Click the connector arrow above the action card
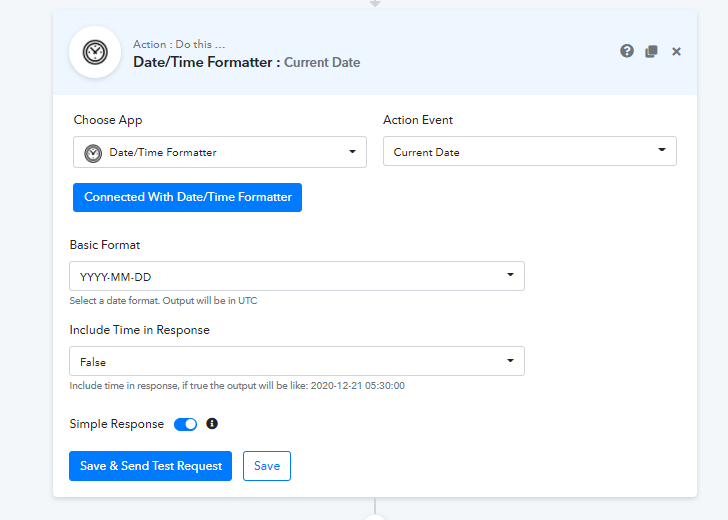Viewport: 728px width, 520px height. [375, 4]
